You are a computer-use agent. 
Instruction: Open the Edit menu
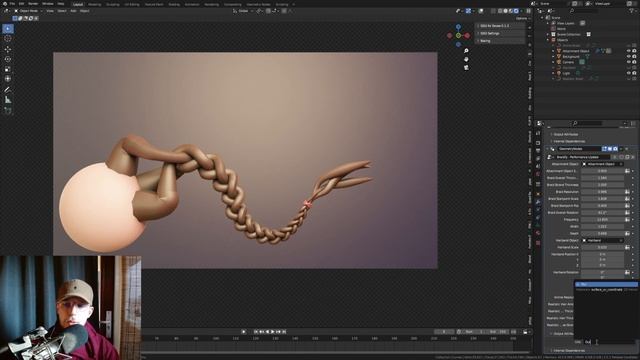click(21, 4)
